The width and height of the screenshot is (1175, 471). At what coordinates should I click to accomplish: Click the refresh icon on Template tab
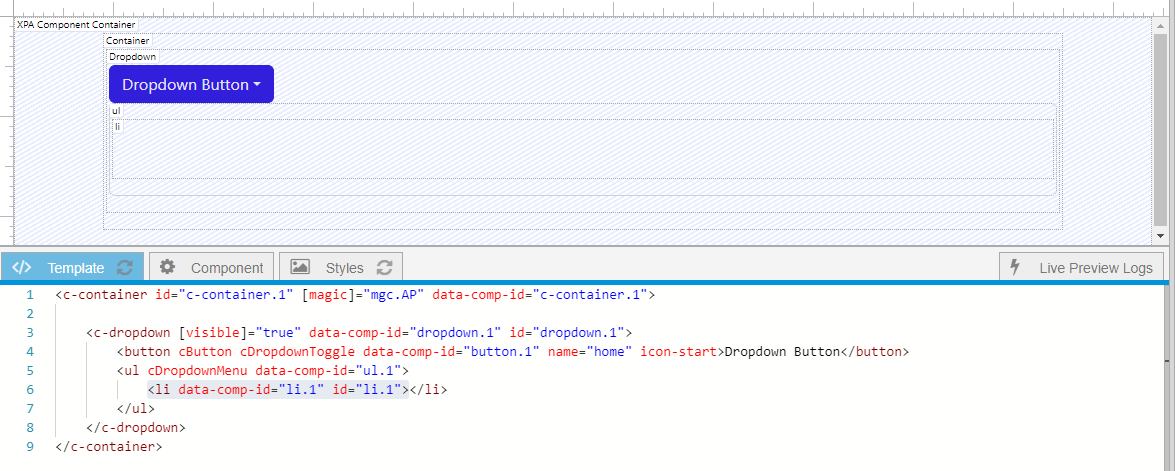click(125, 267)
